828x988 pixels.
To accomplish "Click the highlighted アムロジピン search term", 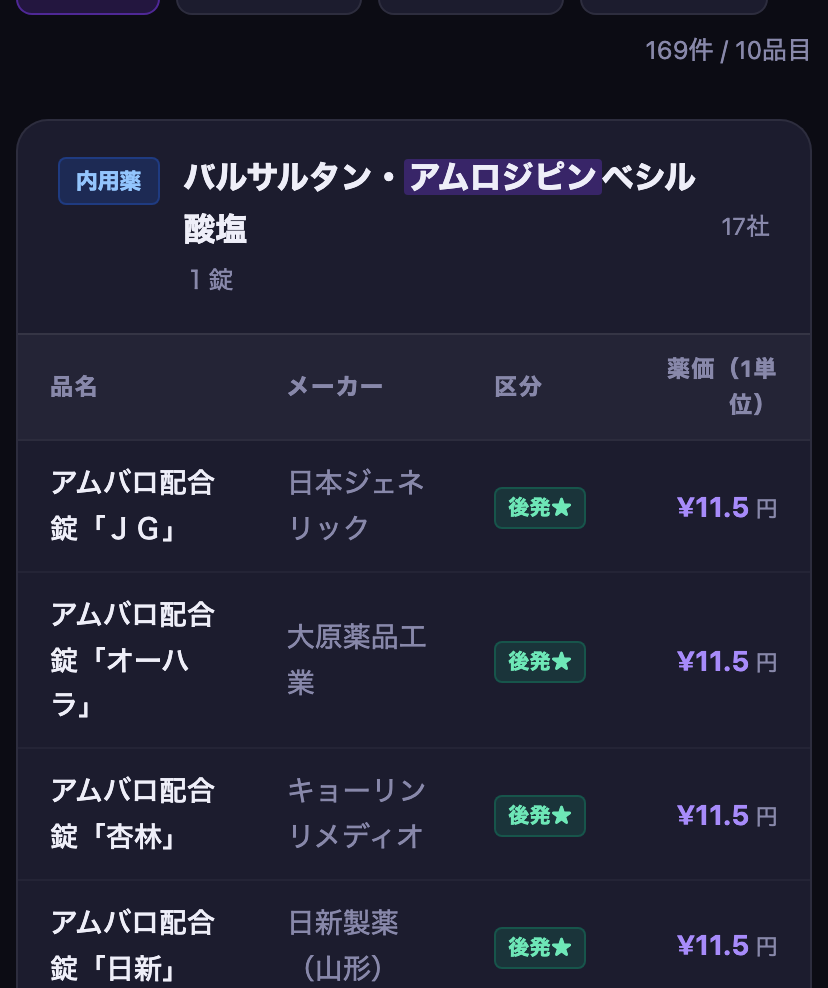I will 503,177.
